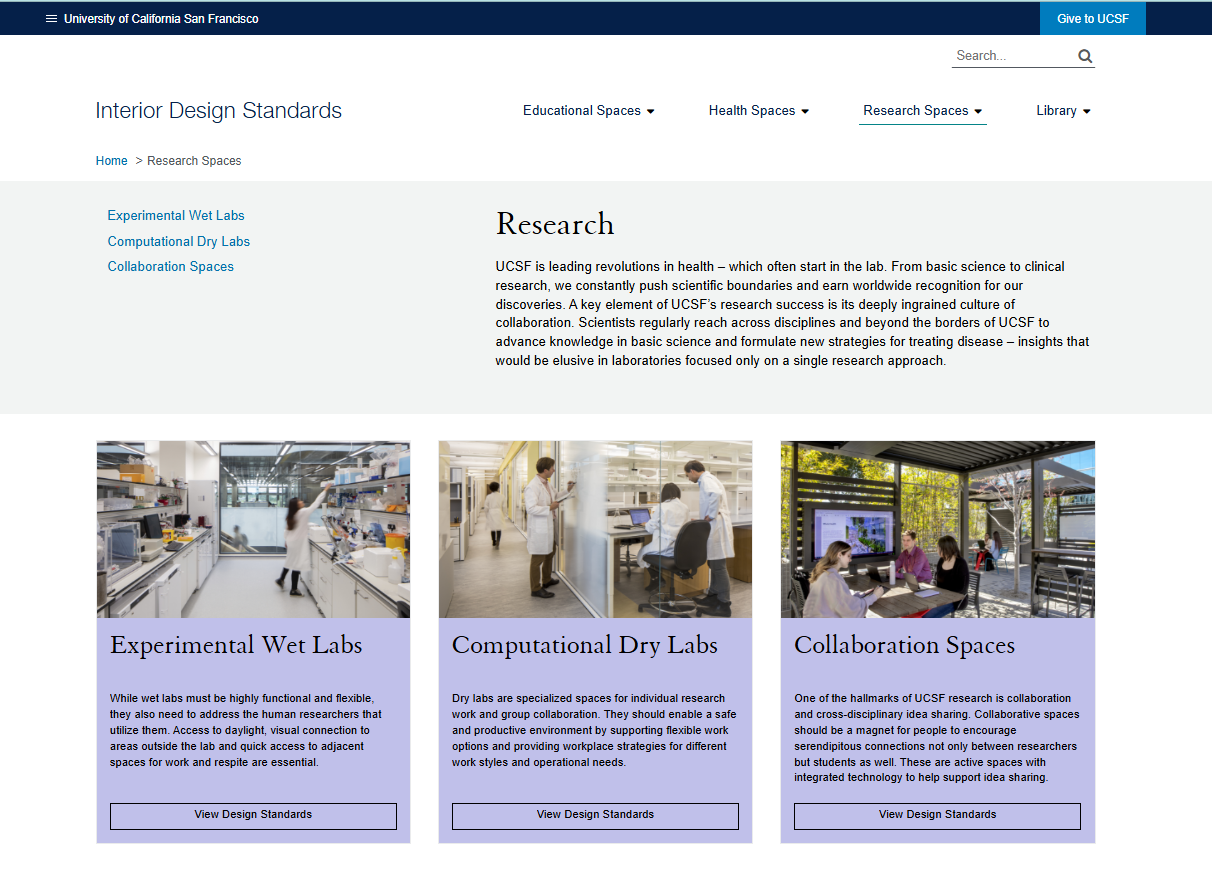Click the Computational Dry Labs card heading

click(x=585, y=645)
